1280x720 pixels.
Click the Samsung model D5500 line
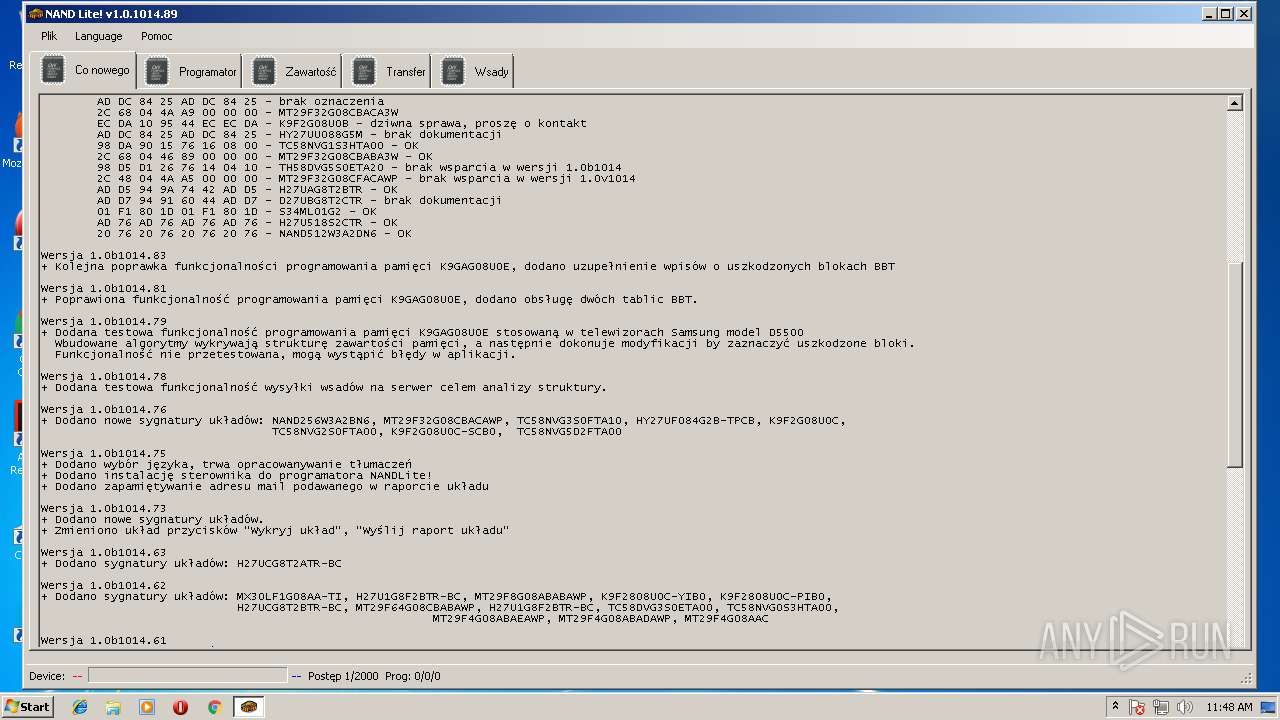(x=422, y=333)
